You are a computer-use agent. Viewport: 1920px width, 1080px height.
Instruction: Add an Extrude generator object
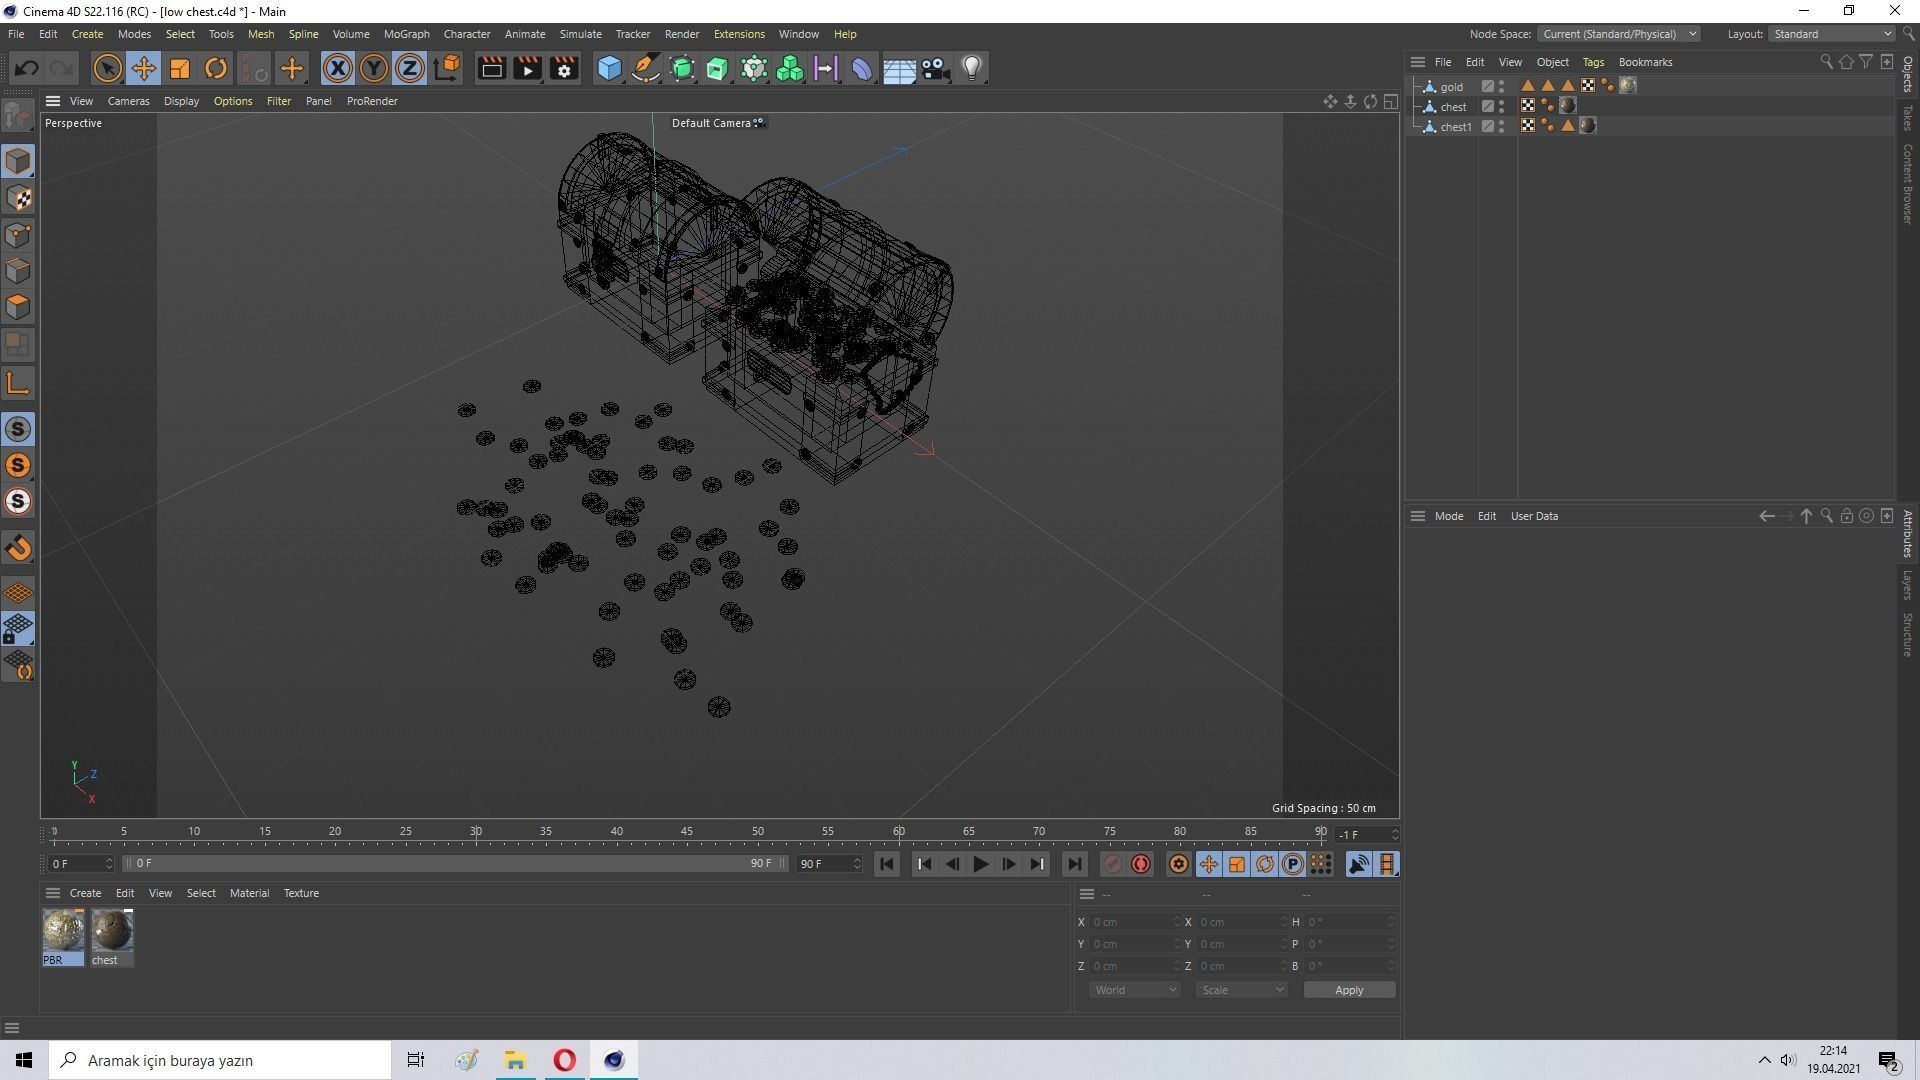718,68
